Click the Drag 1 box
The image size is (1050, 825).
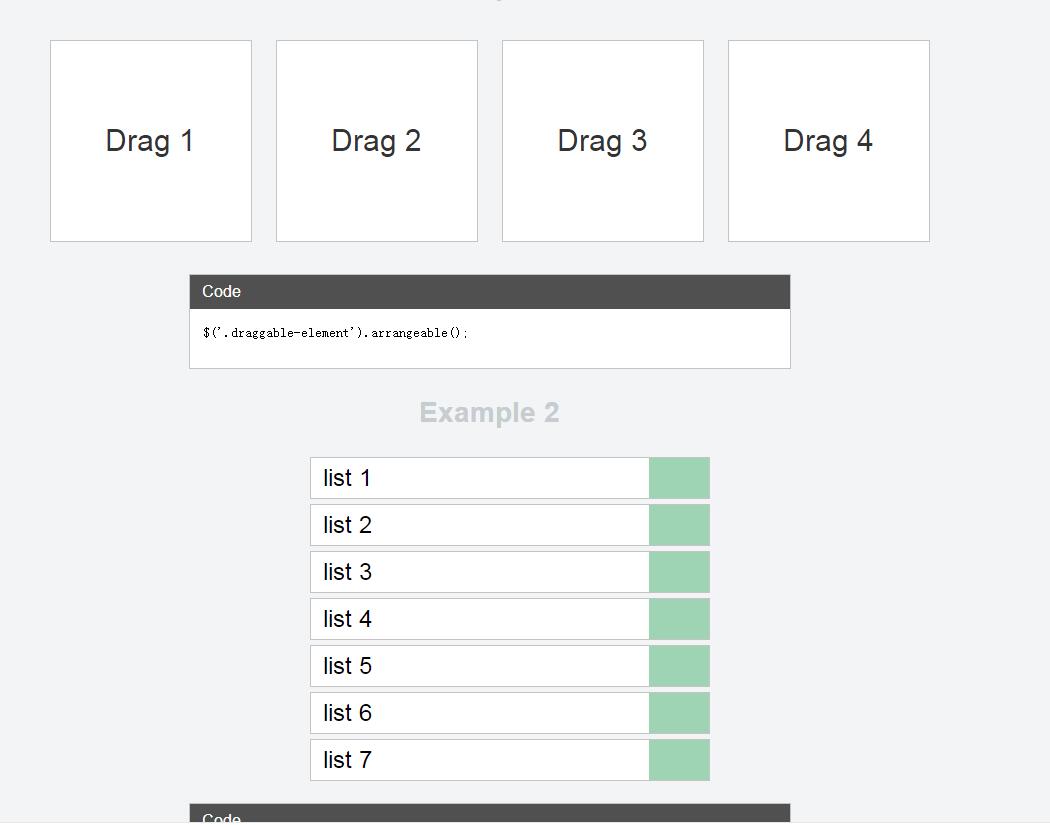[151, 141]
